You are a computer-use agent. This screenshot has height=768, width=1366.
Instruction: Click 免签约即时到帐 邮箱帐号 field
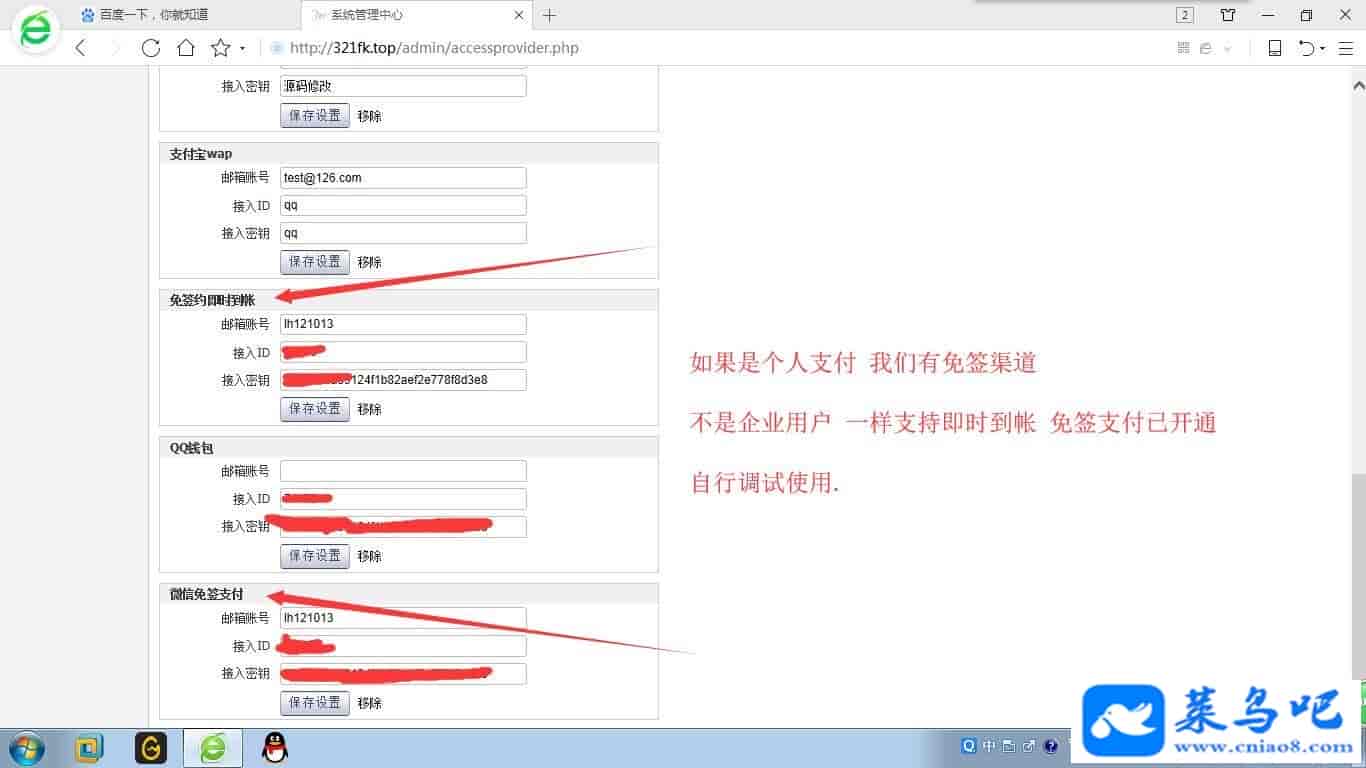[x=403, y=325]
